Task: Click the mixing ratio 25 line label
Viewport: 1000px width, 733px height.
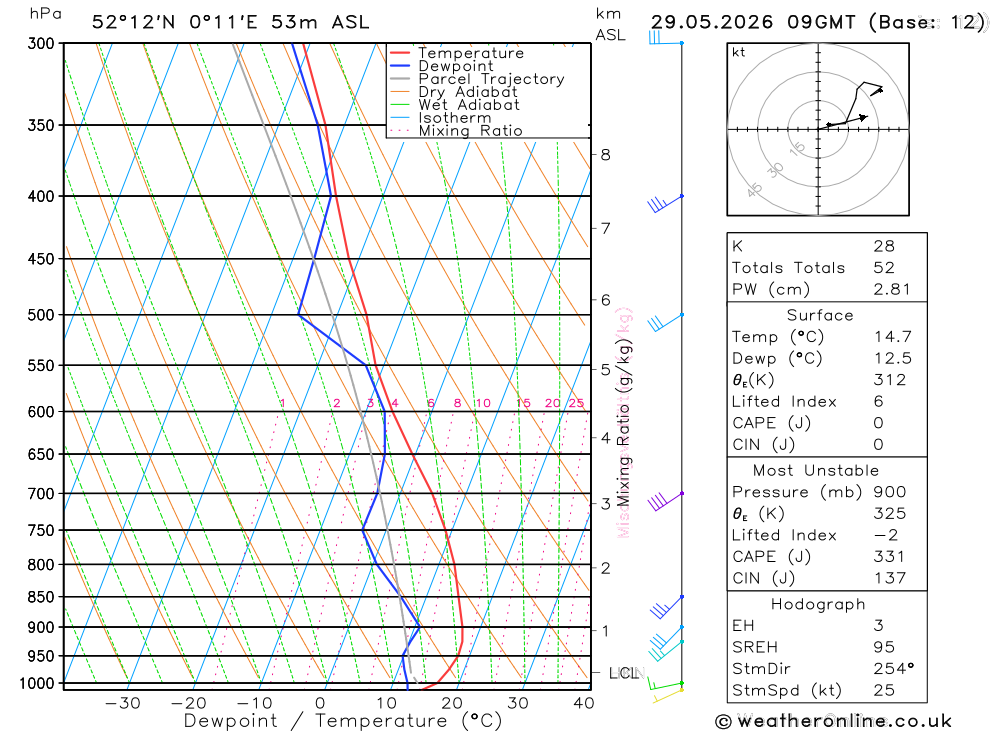Action: tap(577, 403)
